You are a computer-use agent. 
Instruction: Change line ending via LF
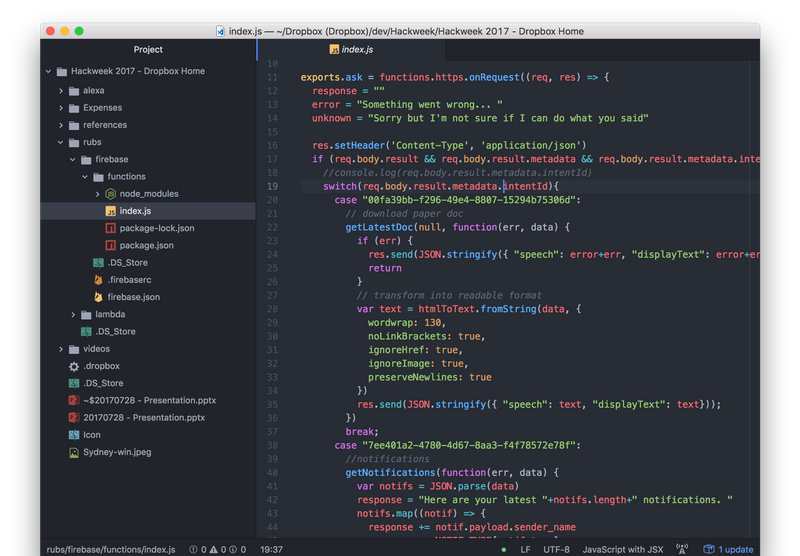[x=526, y=550]
